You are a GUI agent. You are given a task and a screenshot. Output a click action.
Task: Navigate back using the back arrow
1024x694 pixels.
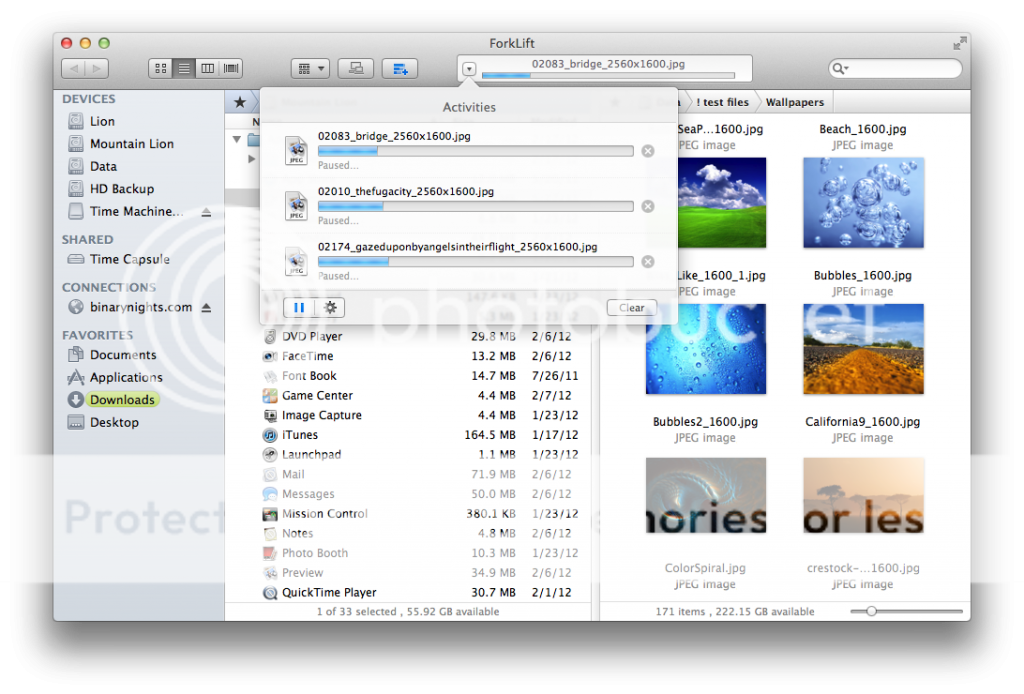click(73, 68)
